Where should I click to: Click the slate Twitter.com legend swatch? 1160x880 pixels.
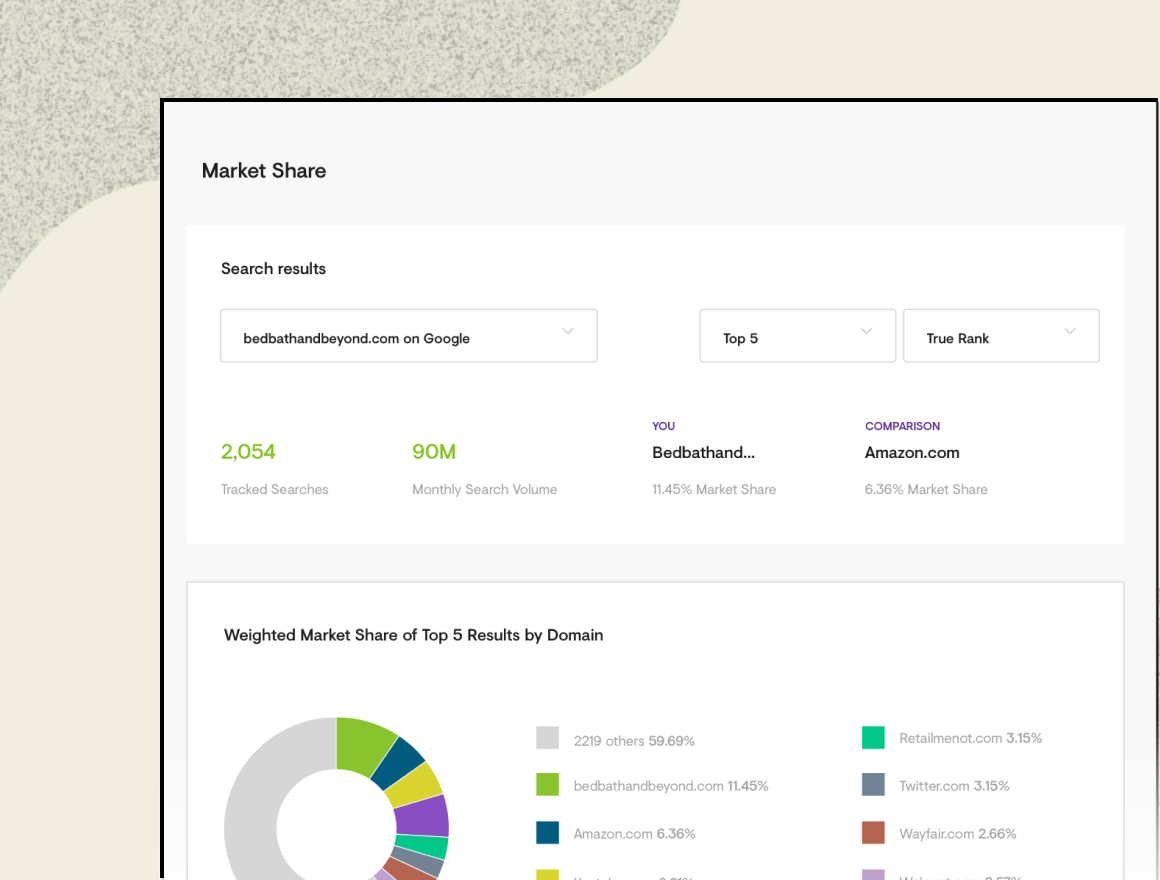(x=873, y=785)
